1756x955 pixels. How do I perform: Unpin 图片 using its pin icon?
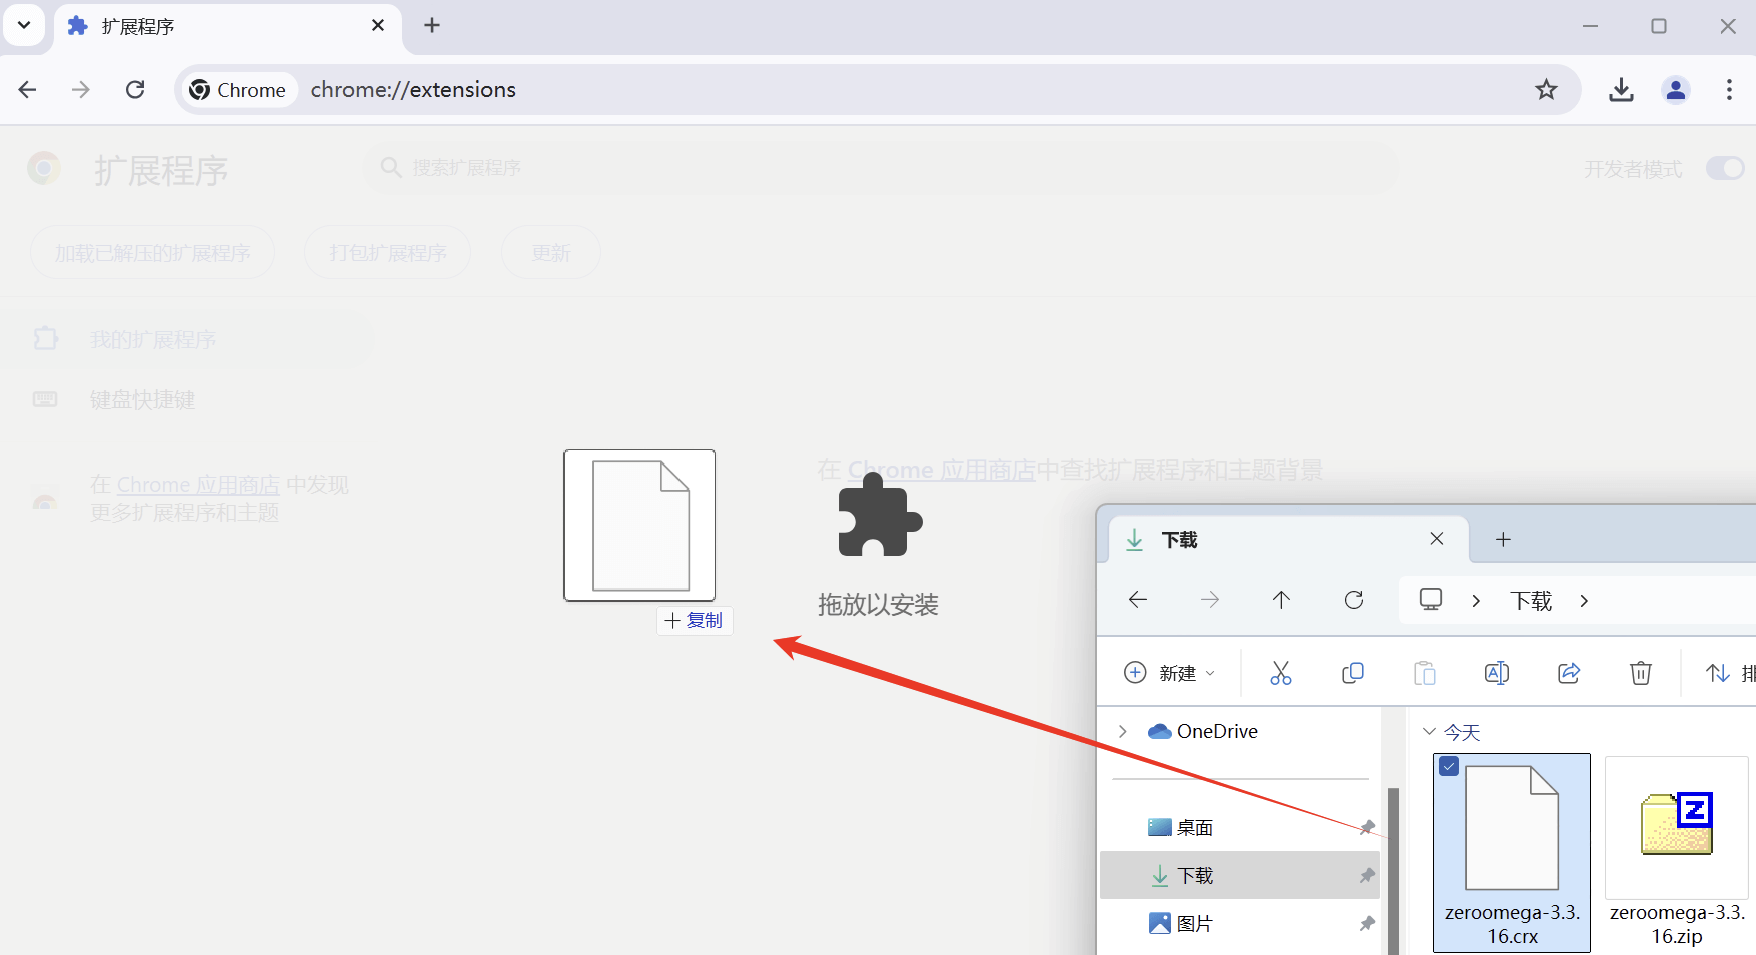click(x=1367, y=924)
